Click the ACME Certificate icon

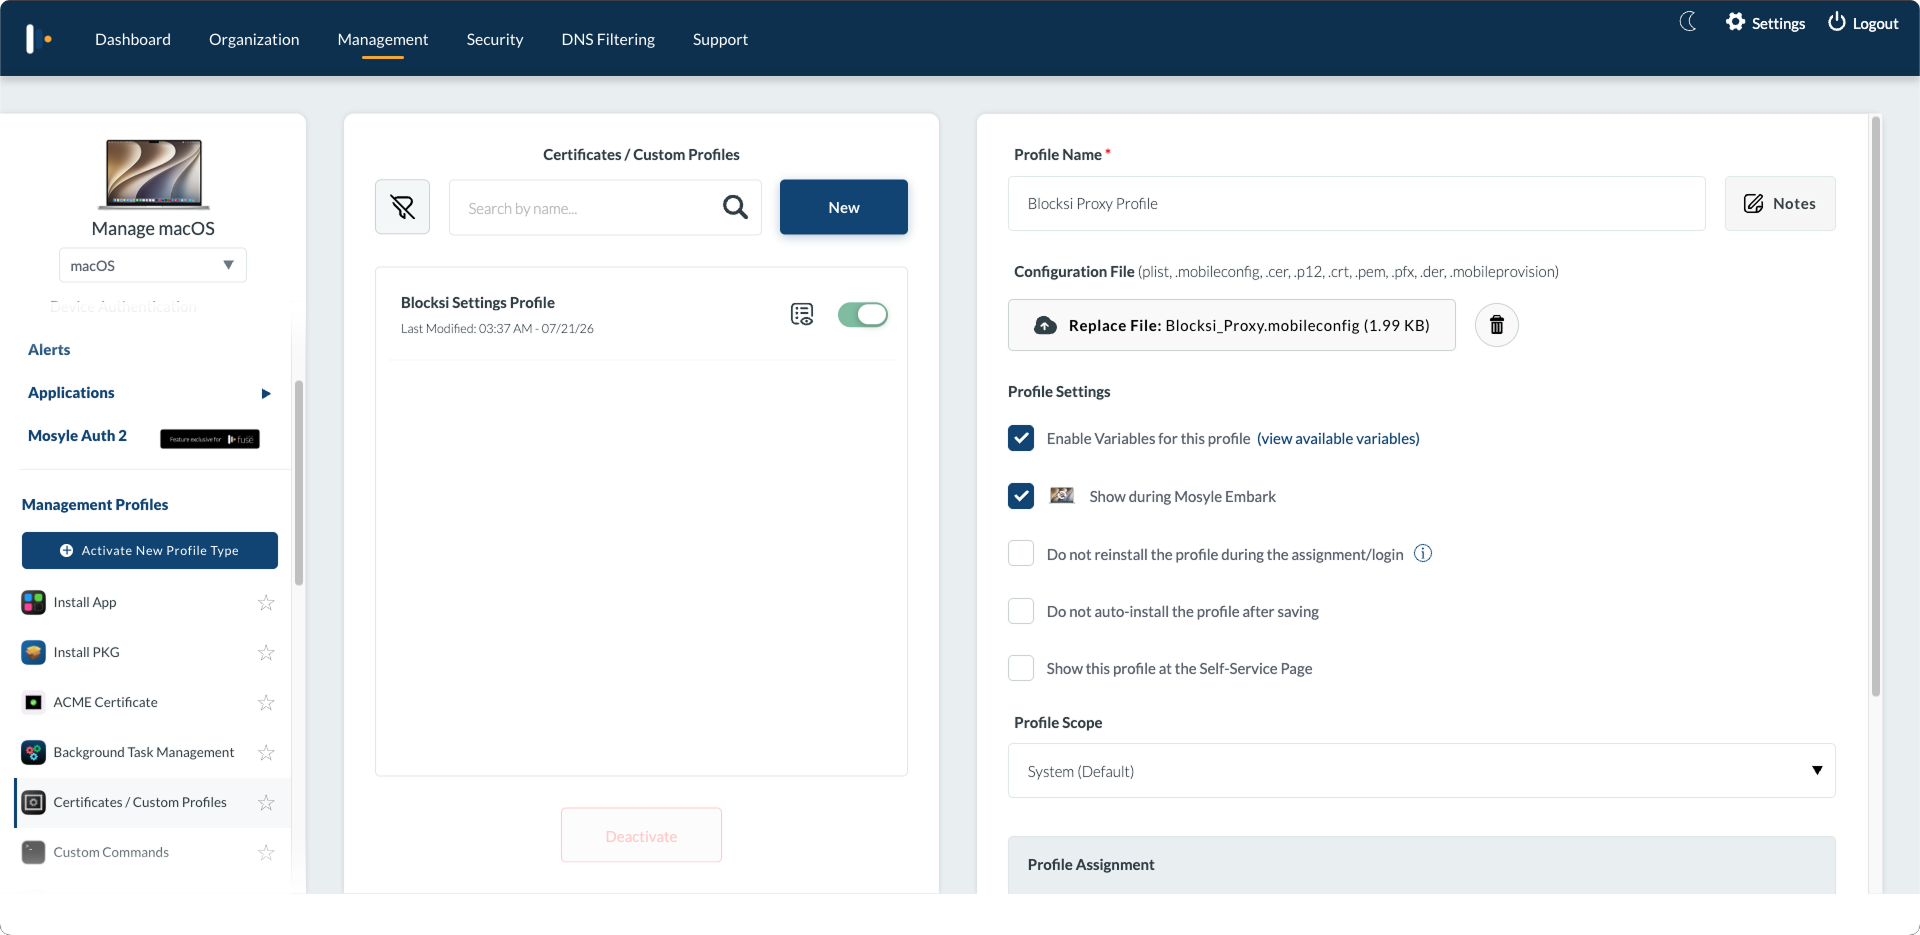pyautogui.click(x=34, y=702)
